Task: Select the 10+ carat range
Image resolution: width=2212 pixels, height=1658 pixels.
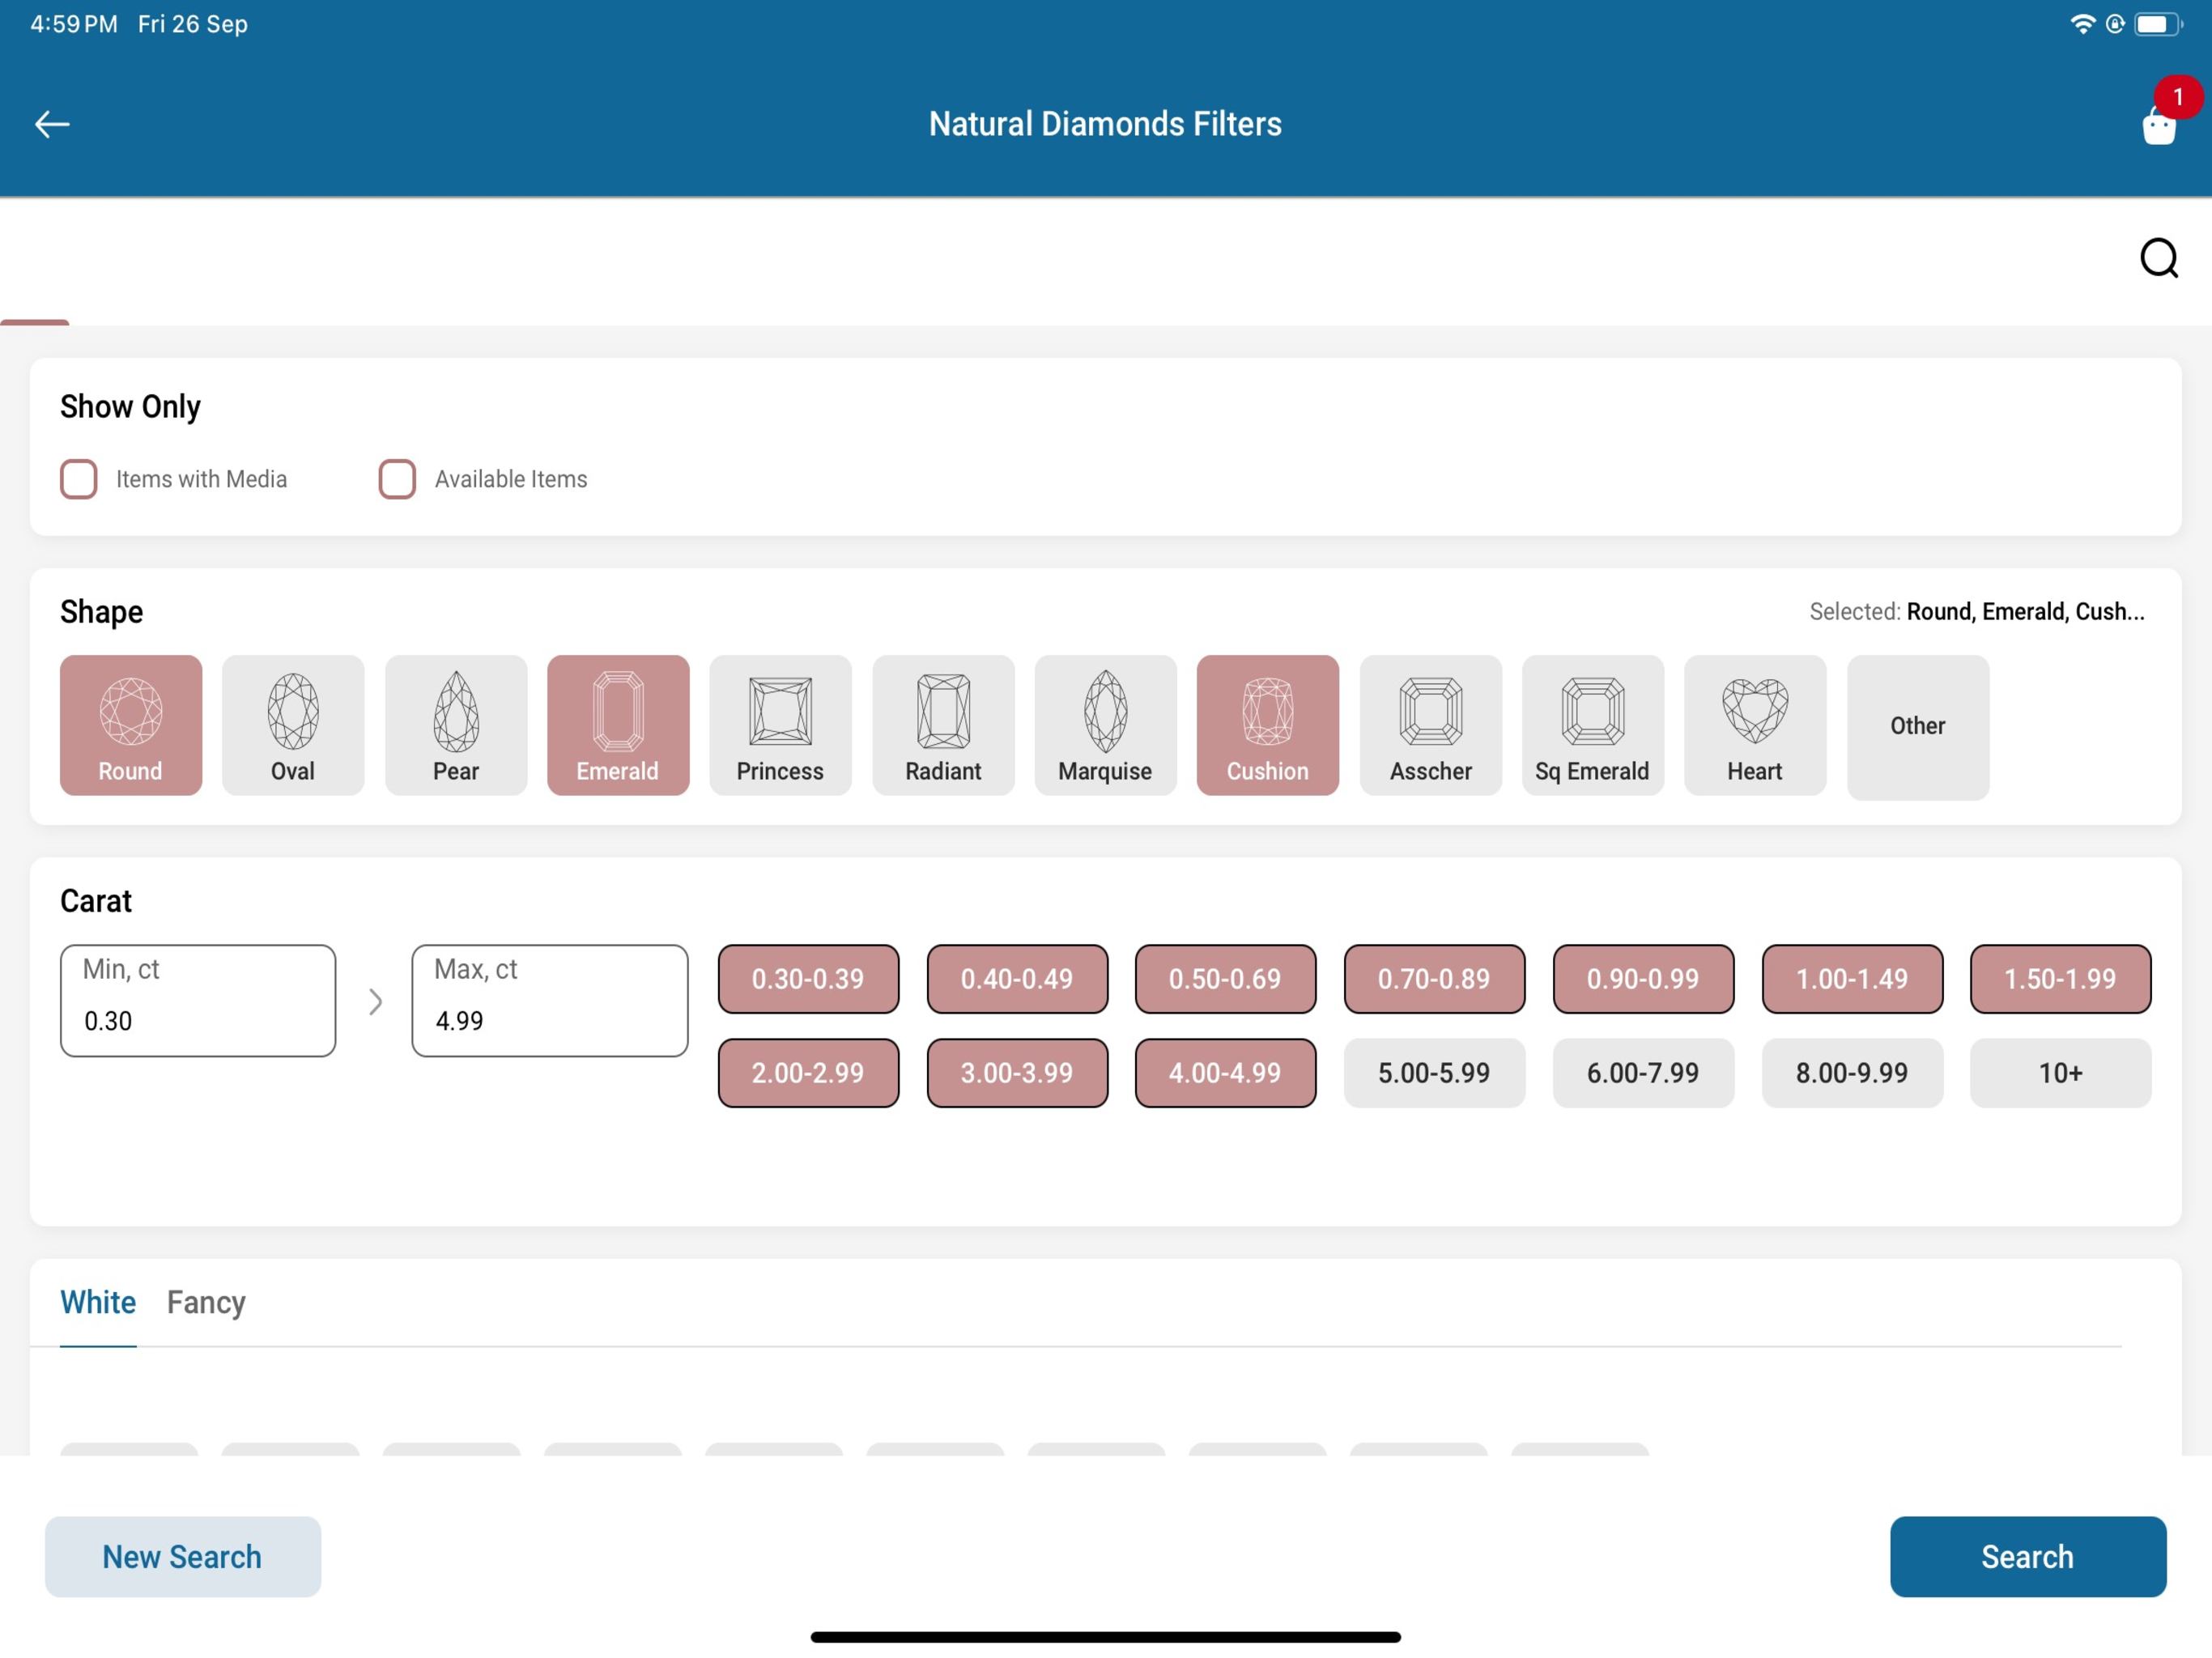Action: tap(2060, 1073)
